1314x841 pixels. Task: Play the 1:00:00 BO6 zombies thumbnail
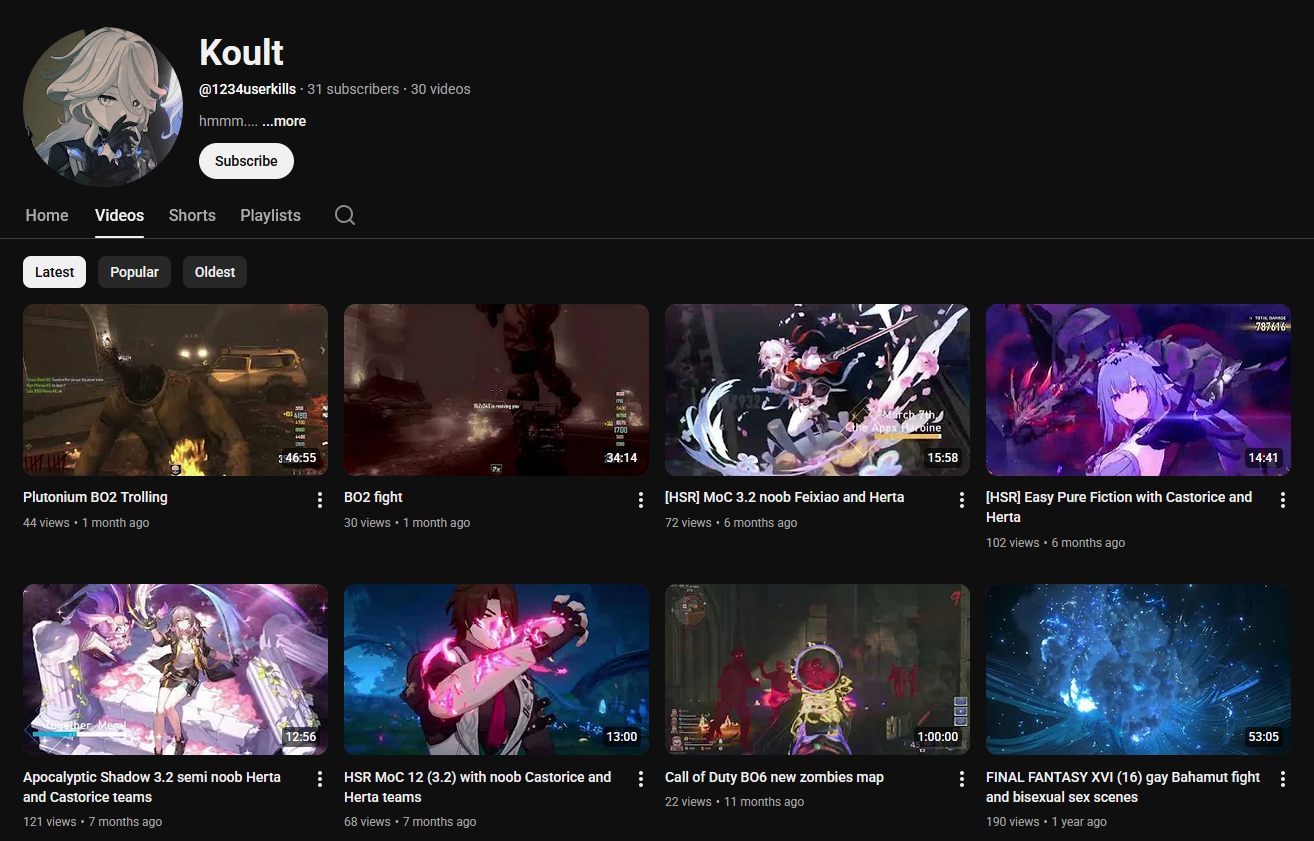pos(817,670)
